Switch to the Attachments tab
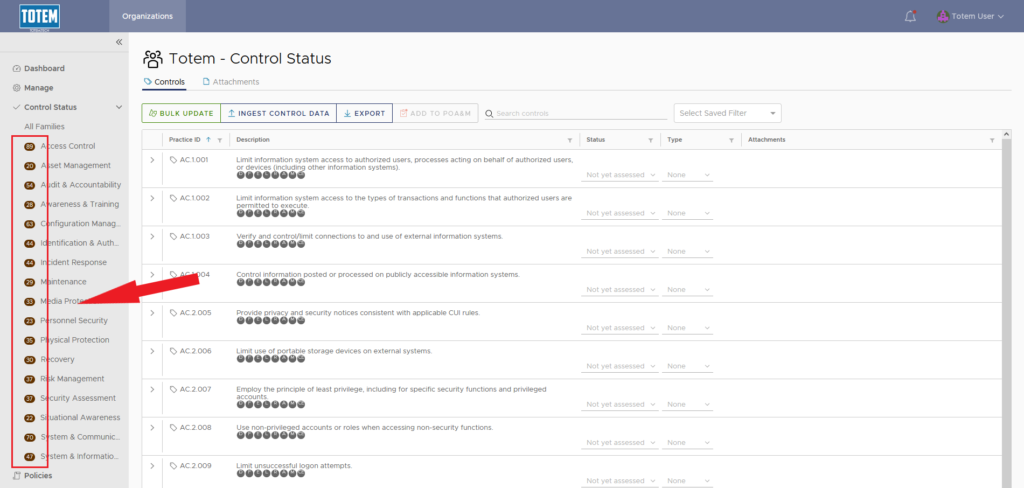Screen dimensions: 1024x488 click(231, 82)
